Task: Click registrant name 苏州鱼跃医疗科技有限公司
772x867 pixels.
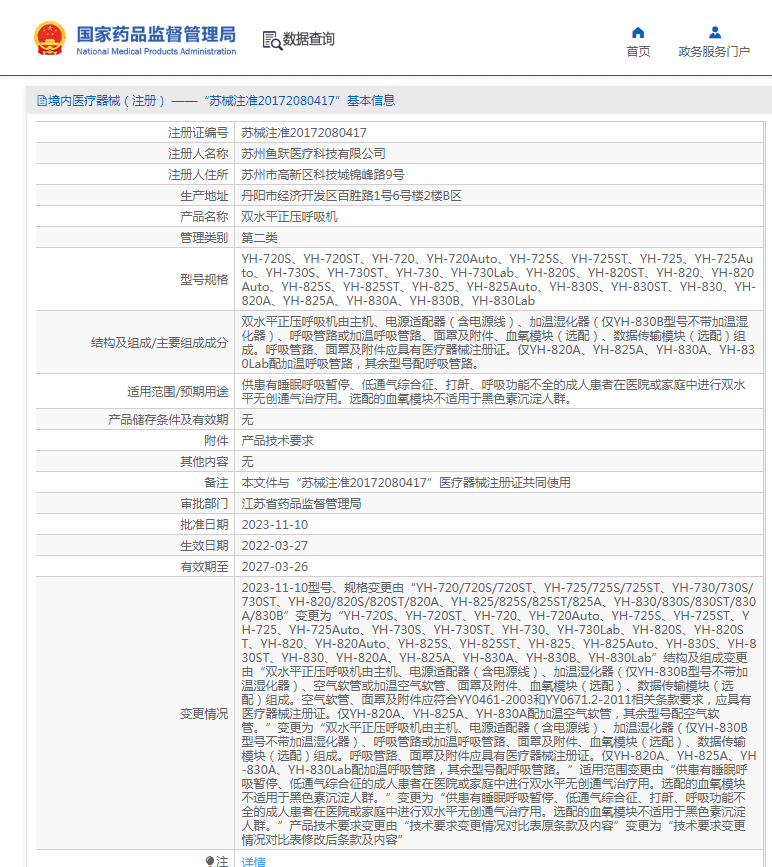Action: click(x=314, y=153)
